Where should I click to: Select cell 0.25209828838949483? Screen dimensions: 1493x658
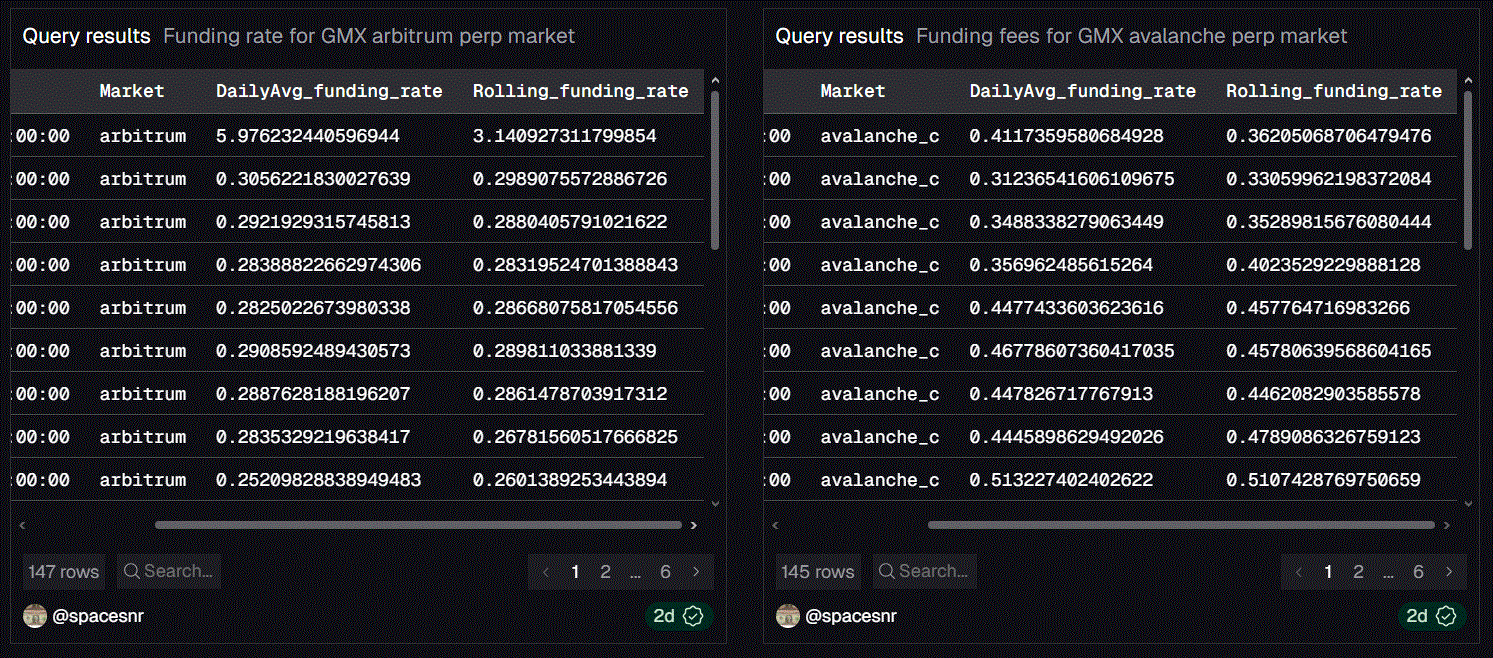click(x=318, y=480)
